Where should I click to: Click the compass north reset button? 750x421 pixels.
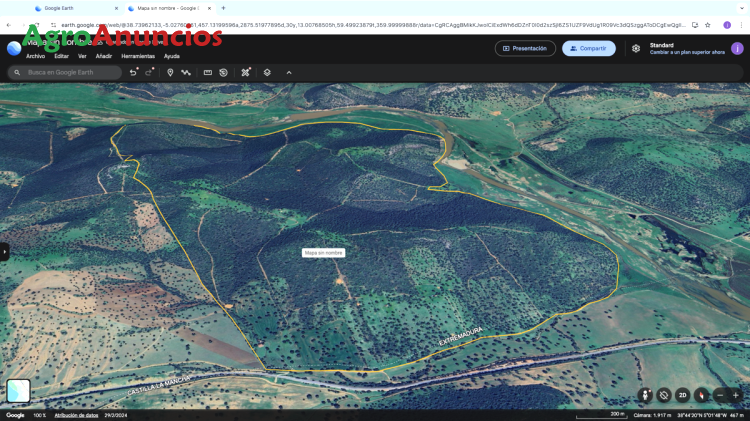[701, 395]
